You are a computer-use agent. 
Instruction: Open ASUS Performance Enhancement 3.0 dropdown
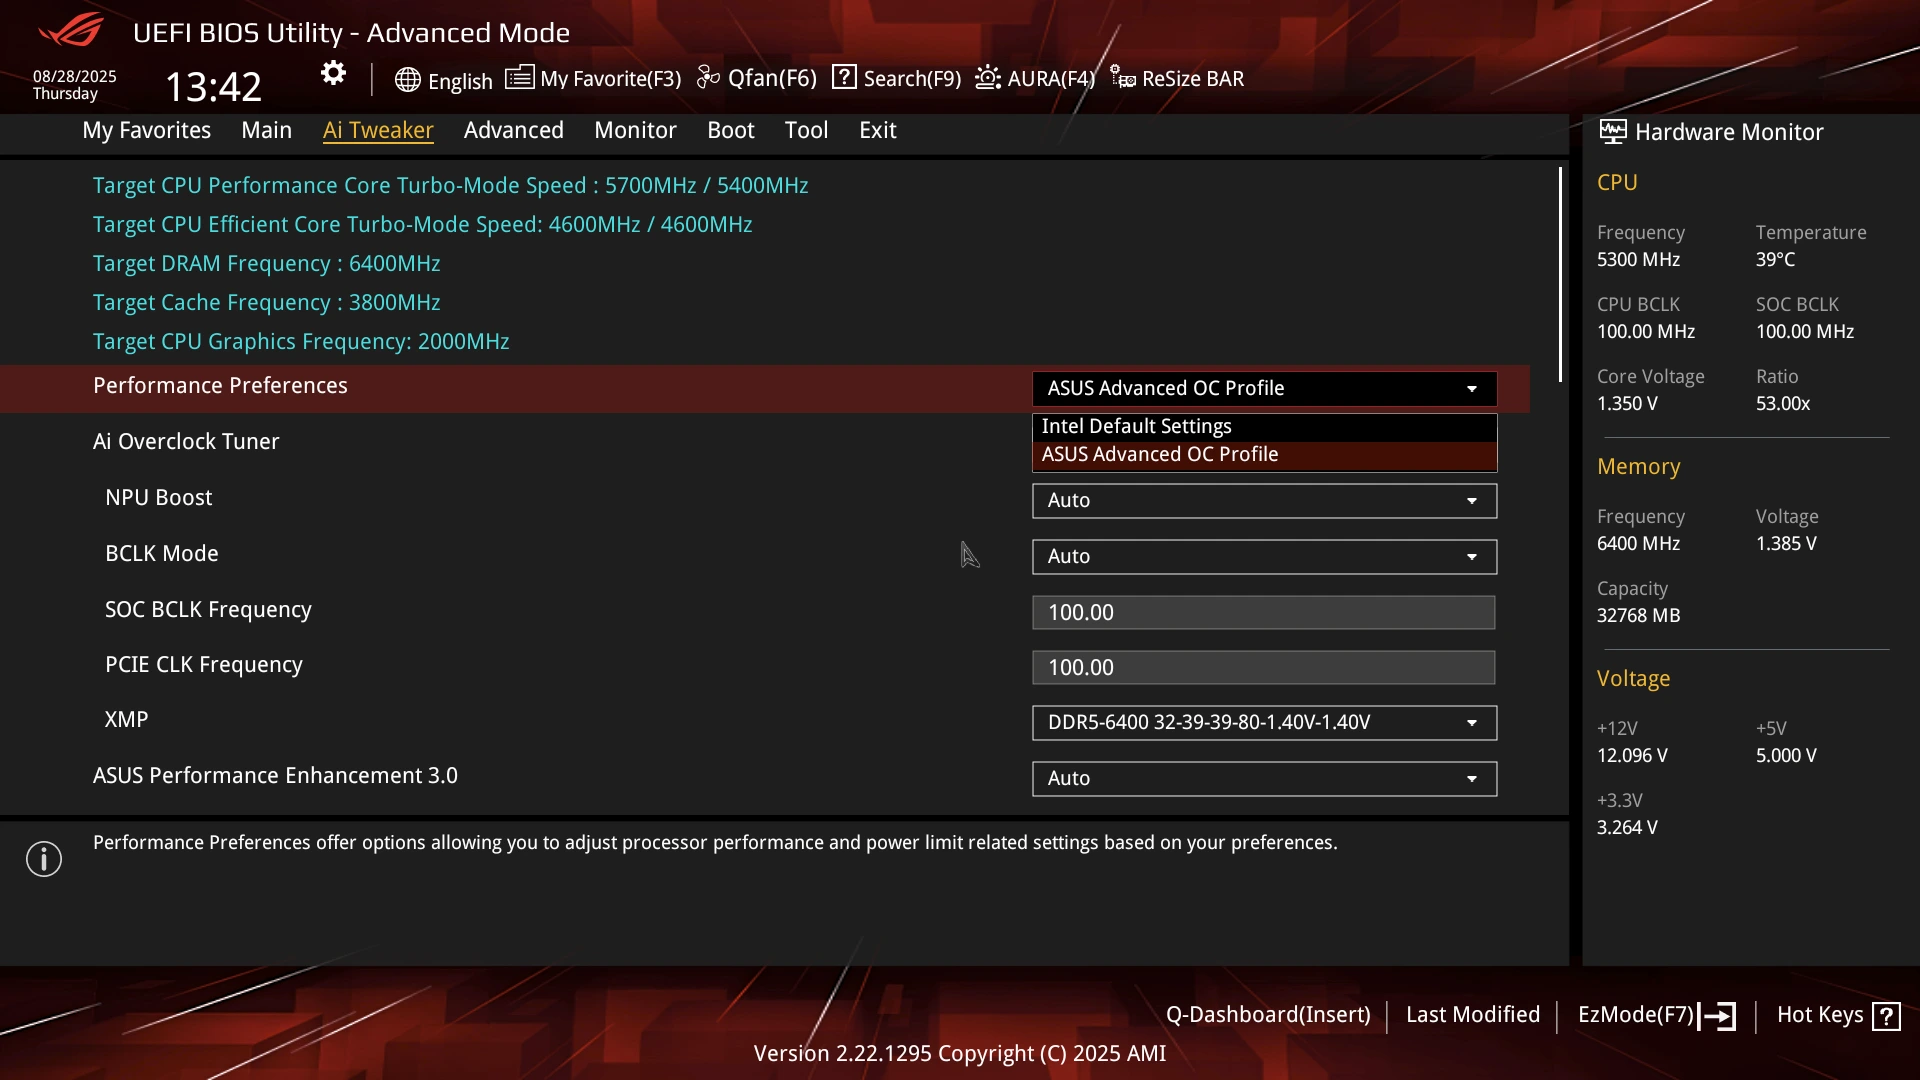click(1264, 778)
